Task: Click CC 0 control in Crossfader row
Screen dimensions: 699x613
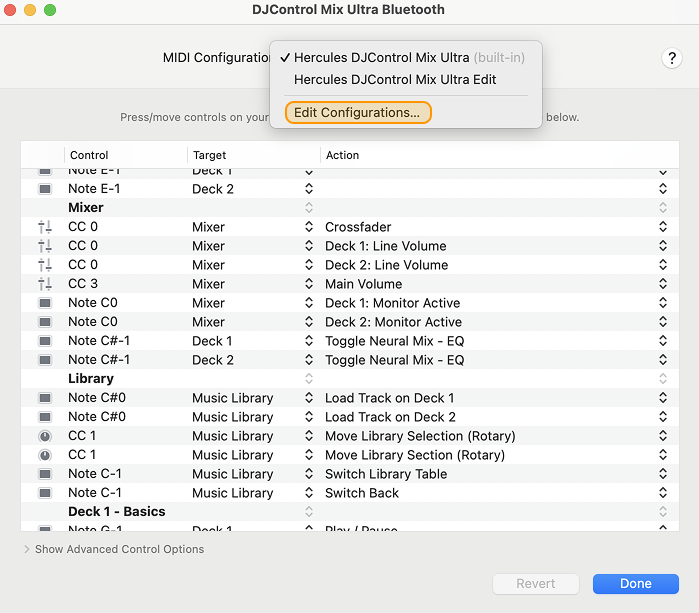Action: 83,227
